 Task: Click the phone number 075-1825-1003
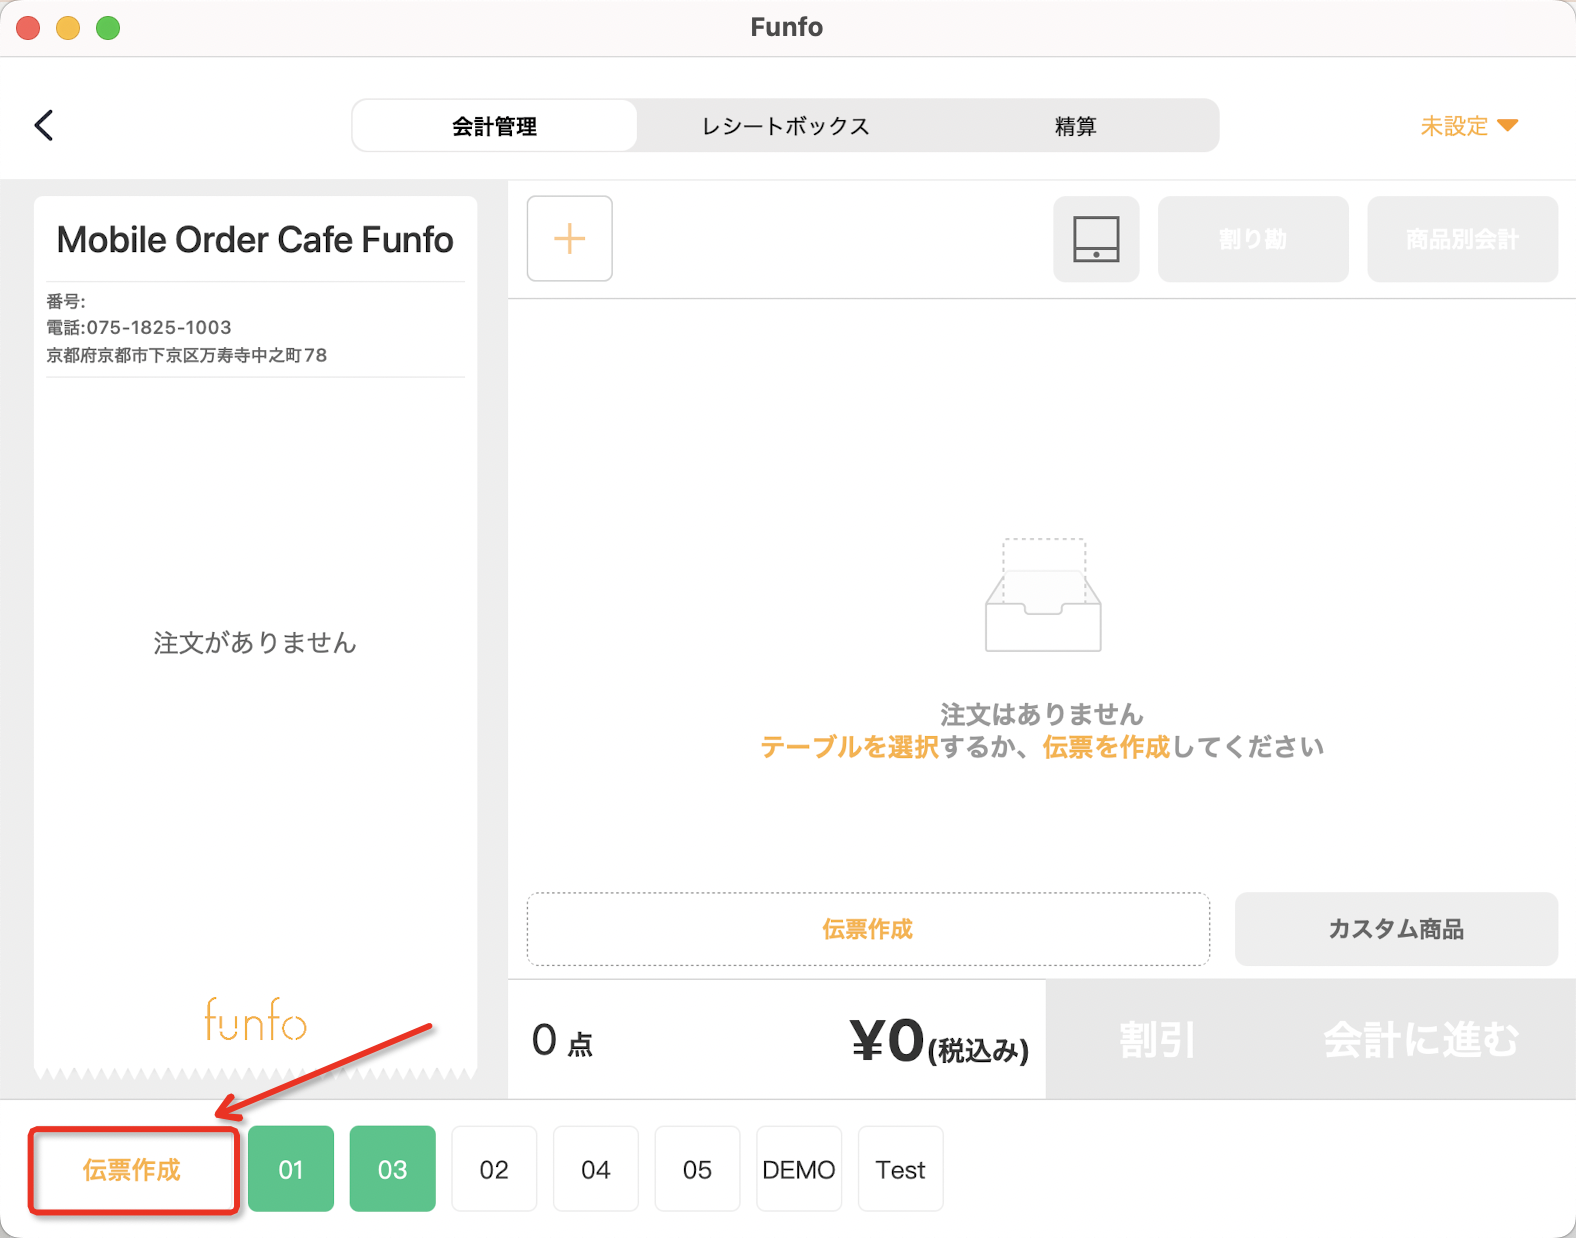click(159, 328)
